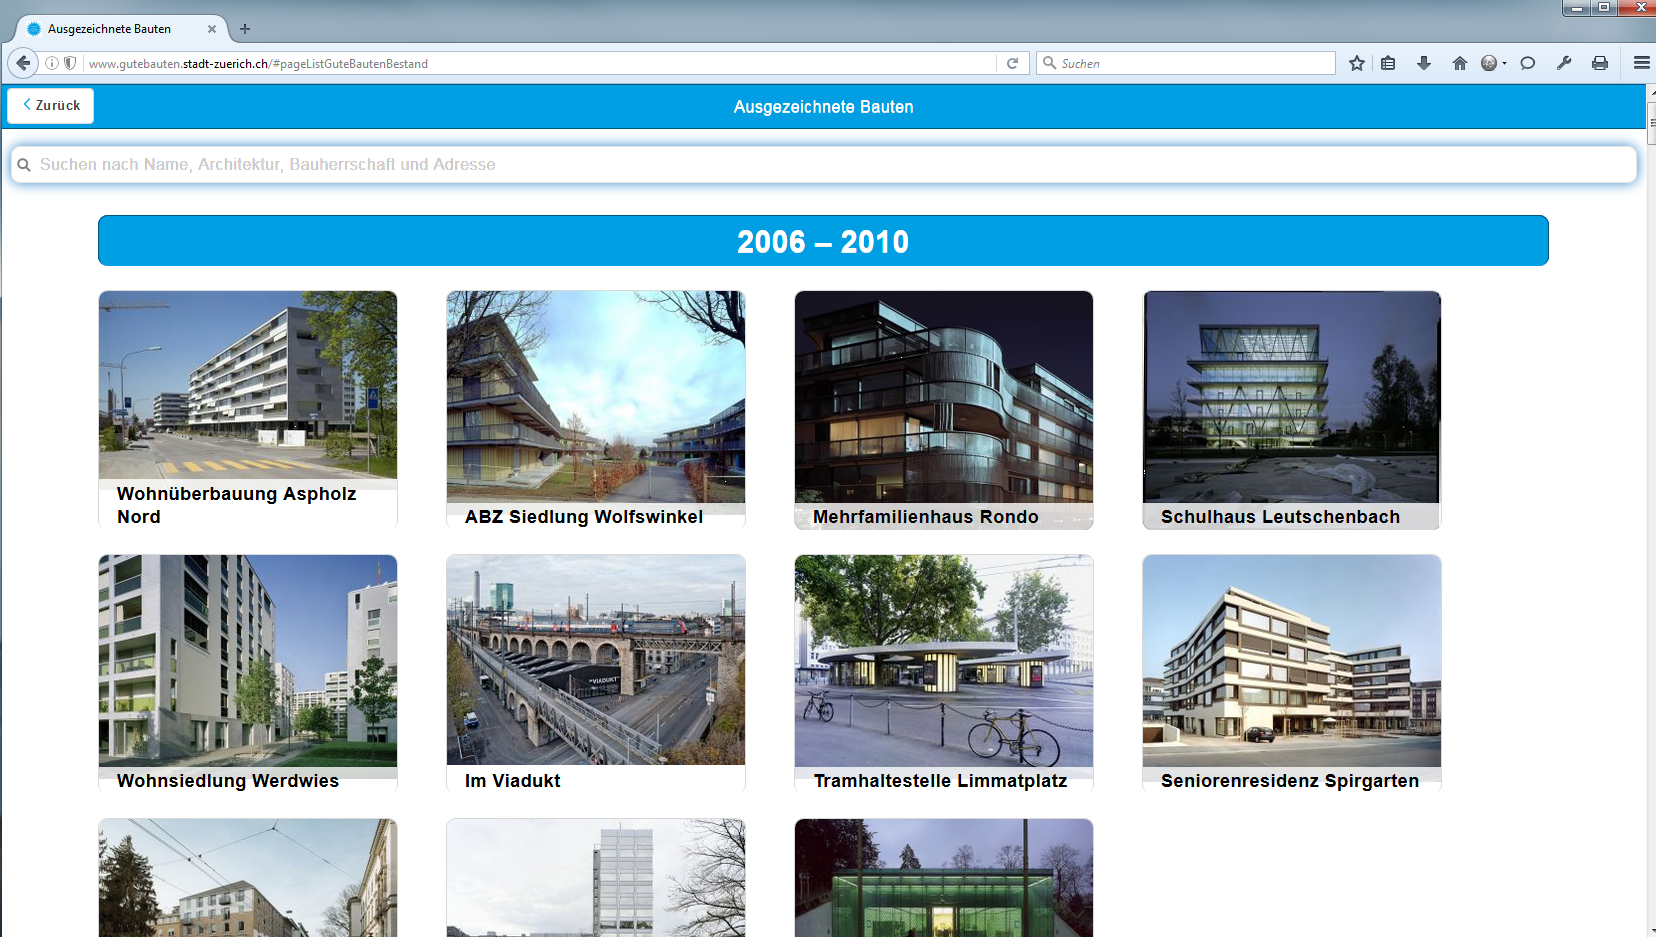This screenshot has width=1656, height=937.
Task: Open Im Viadukt building image
Action: click(x=596, y=661)
